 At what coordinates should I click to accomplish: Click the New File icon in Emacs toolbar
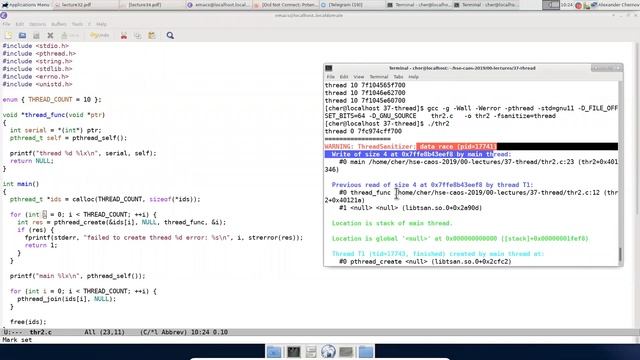click(x=8, y=36)
